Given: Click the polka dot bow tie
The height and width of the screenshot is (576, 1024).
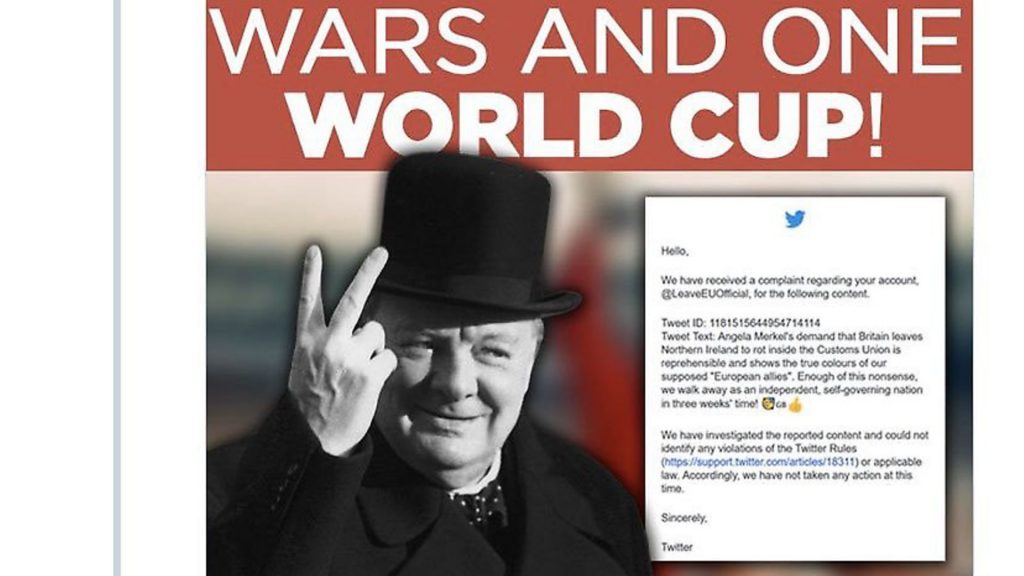Looking at the screenshot, I should point(482,504).
